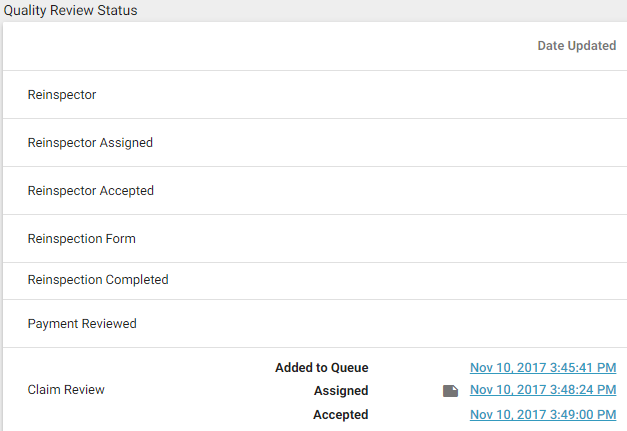Image resolution: width=627 pixels, height=431 pixels.
Task: Open the Accepted date link 3:49:00 PM
Action: (x=542, y=414)
